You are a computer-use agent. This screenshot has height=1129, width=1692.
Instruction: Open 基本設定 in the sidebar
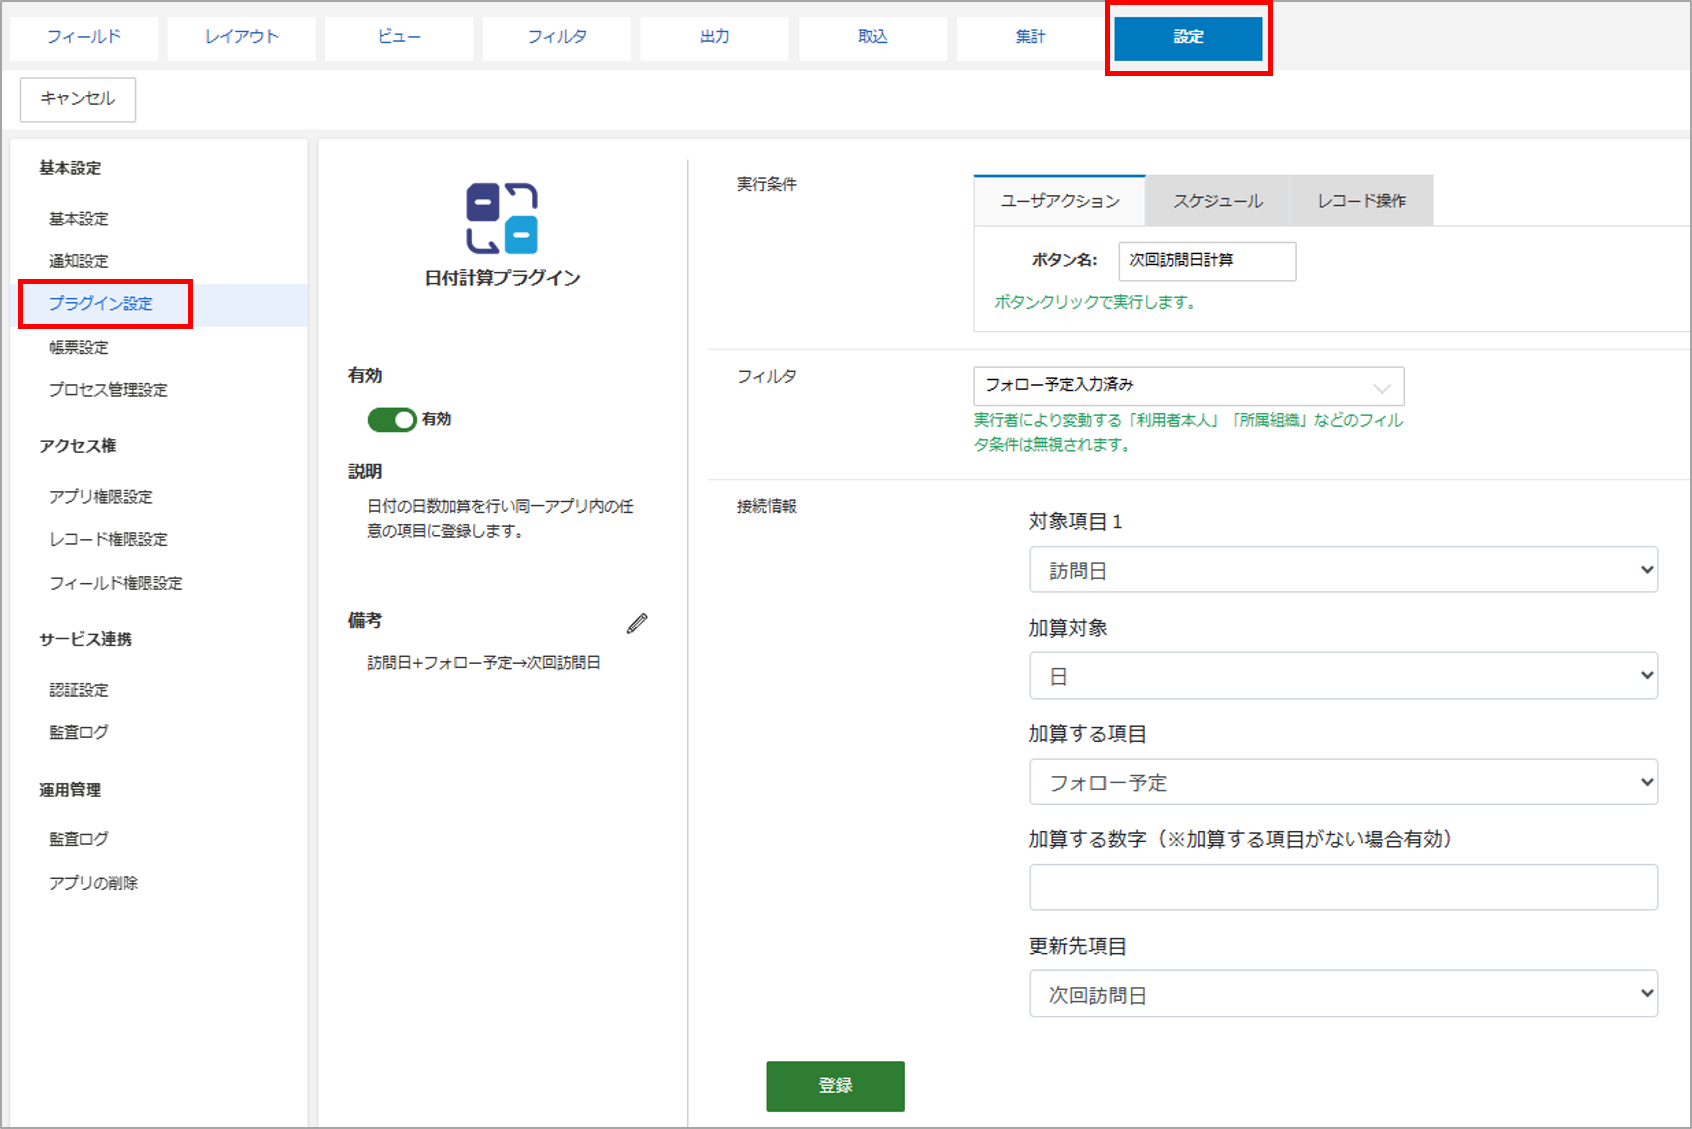(79, 219)
